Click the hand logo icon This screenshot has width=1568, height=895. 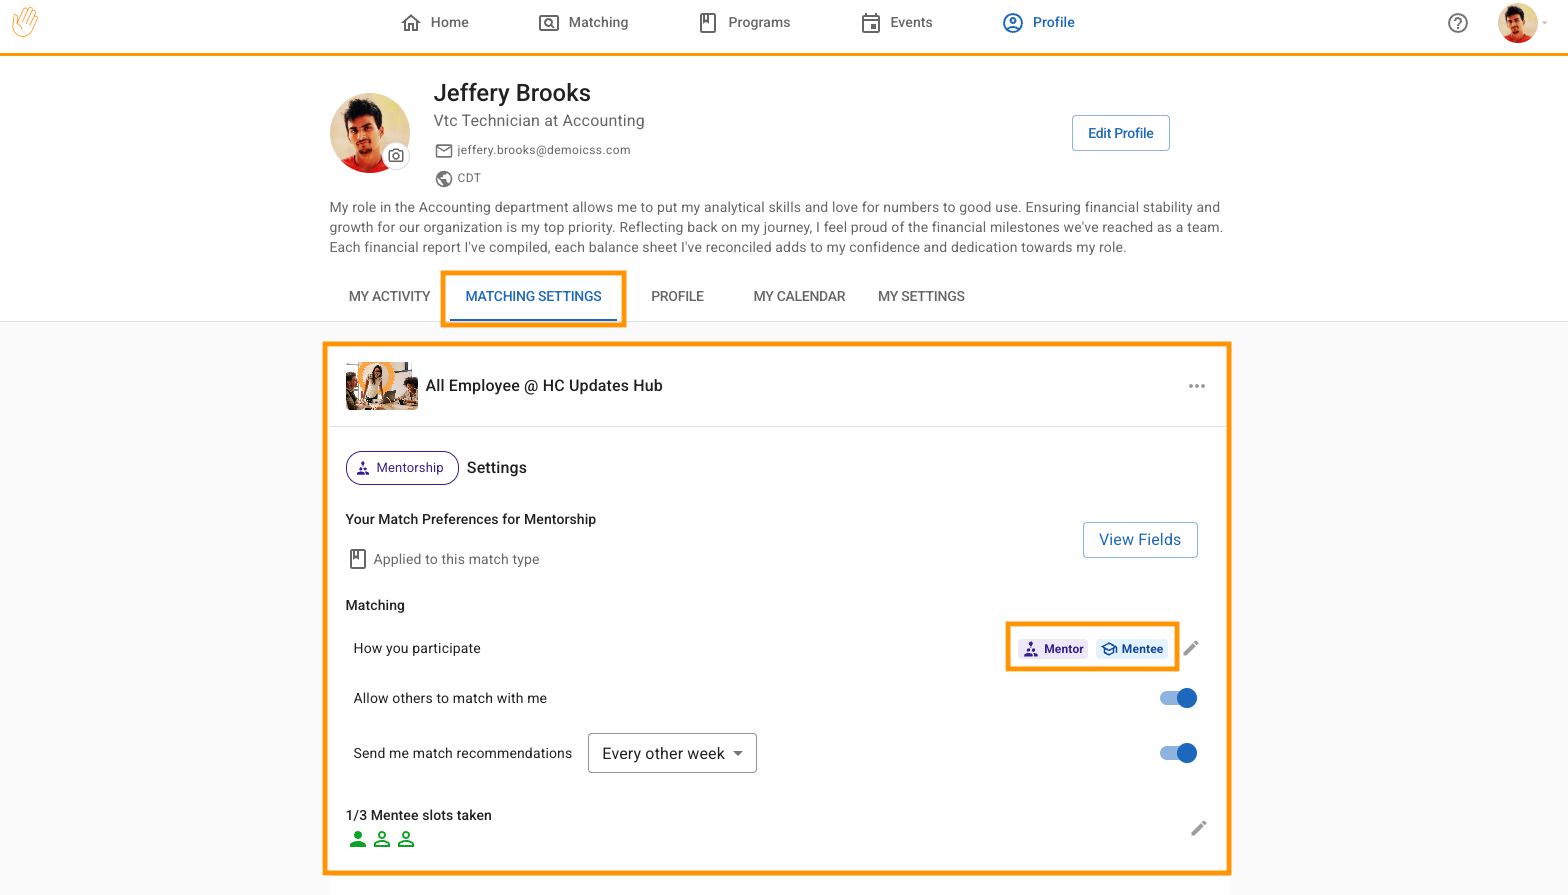(x=25, y=22)
